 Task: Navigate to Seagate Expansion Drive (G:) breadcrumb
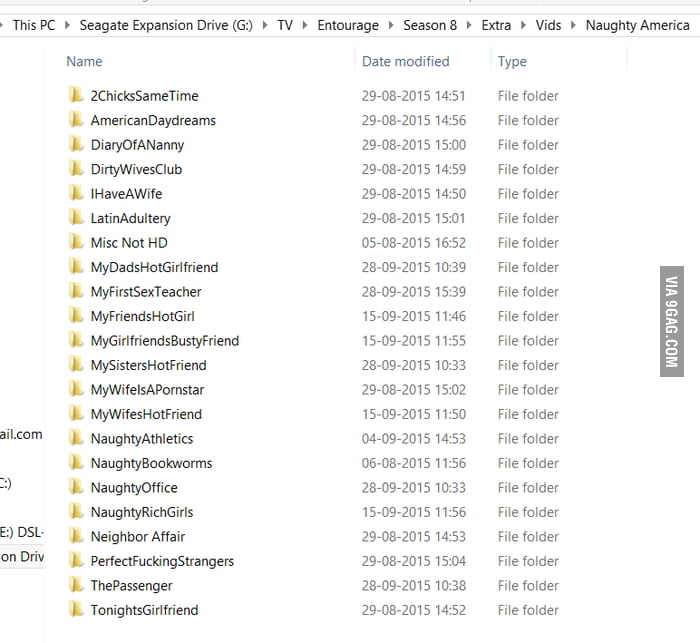point(165,25)
